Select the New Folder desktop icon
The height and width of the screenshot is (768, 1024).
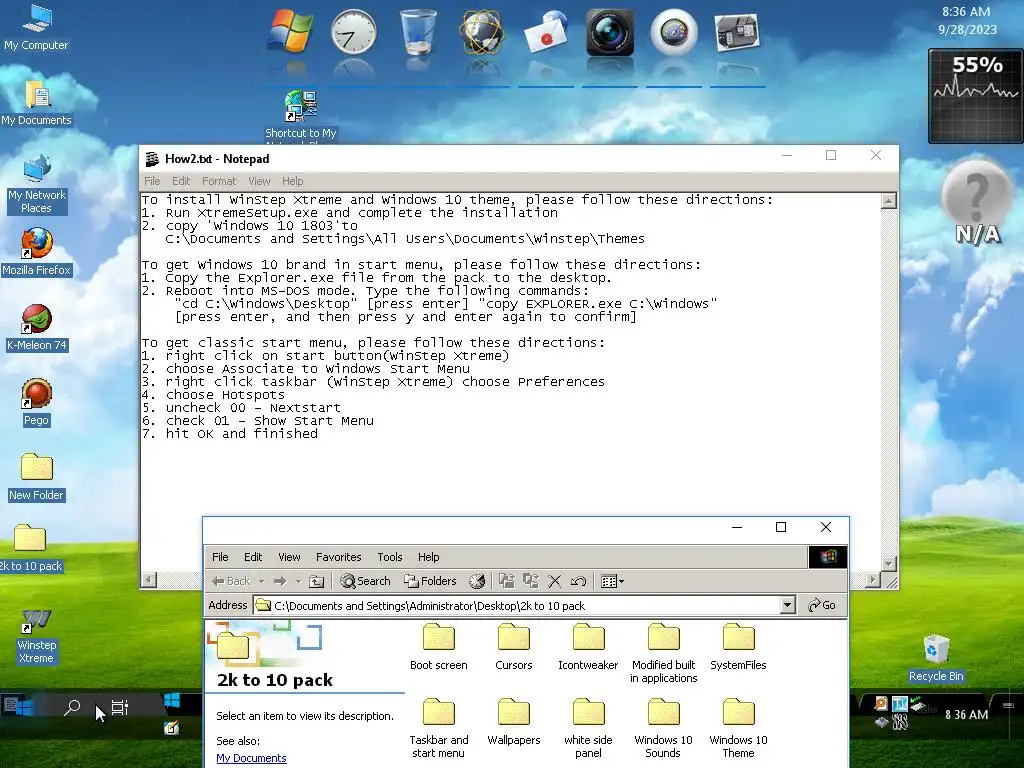point(36,477)
